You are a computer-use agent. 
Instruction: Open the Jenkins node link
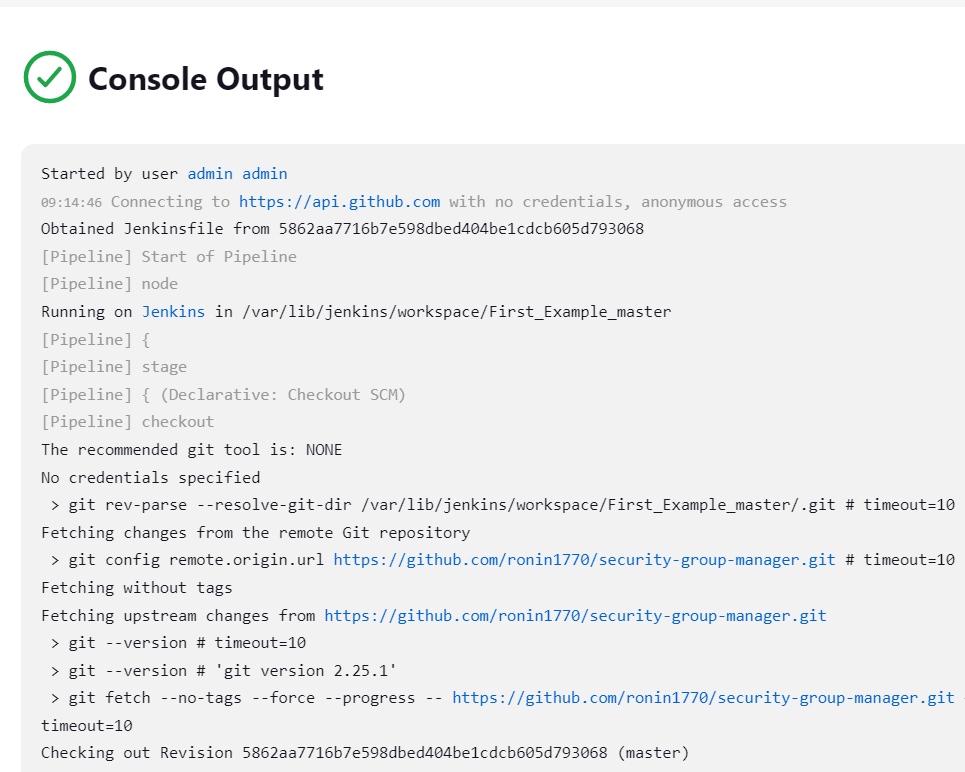pyautogui.click(x=173, y=312)
